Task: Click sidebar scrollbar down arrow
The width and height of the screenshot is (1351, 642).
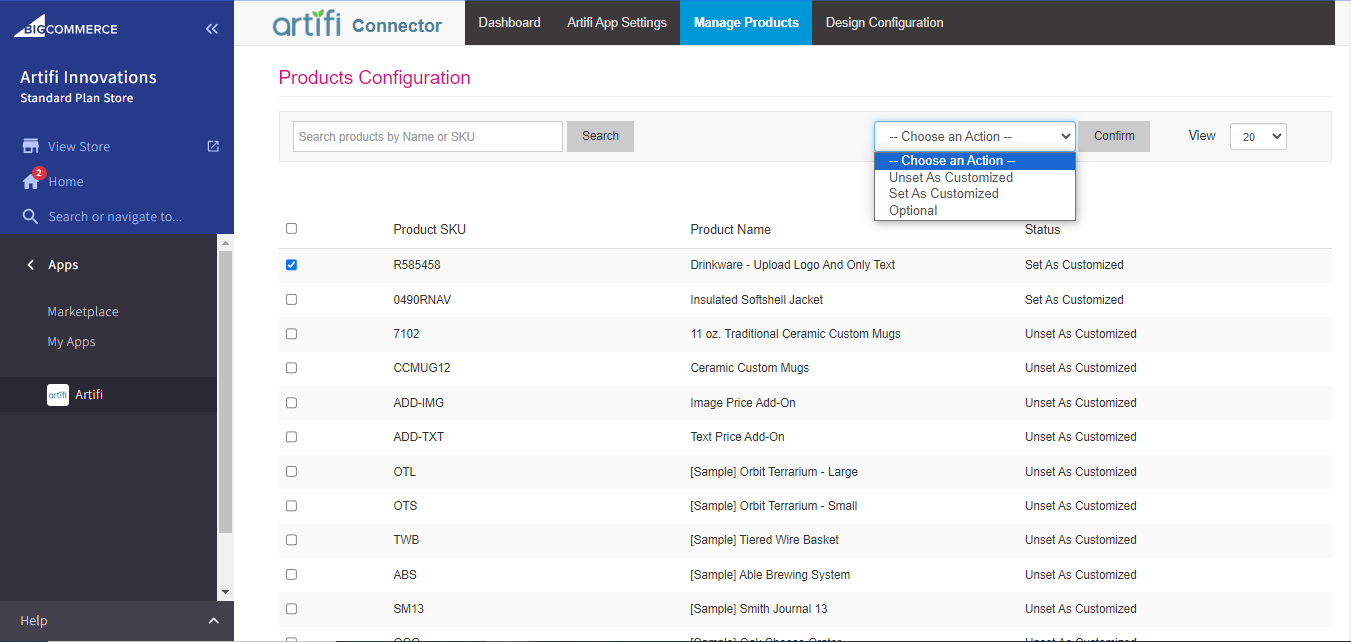Action: [225, 592]
